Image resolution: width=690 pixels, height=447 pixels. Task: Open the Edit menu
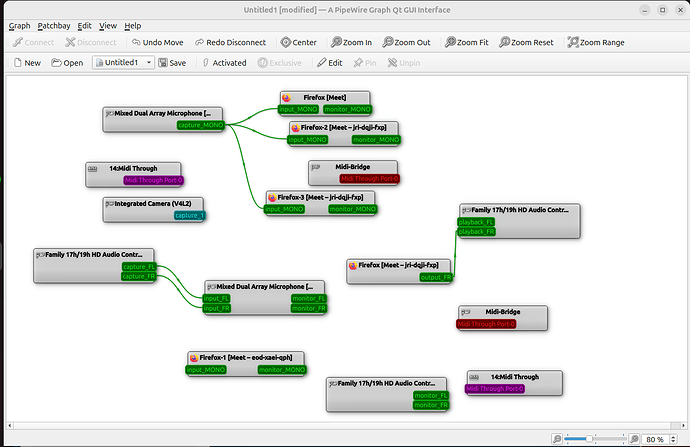(x=84, y=26)
